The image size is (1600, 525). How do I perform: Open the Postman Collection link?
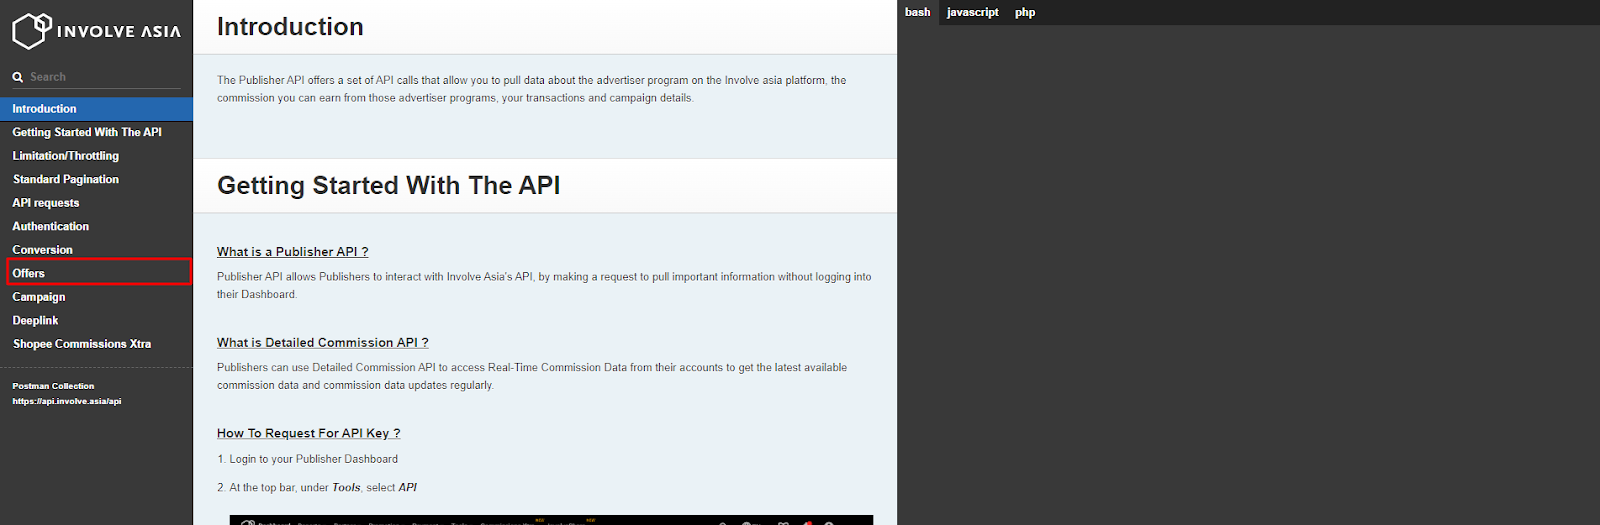(x=53, y=386)
